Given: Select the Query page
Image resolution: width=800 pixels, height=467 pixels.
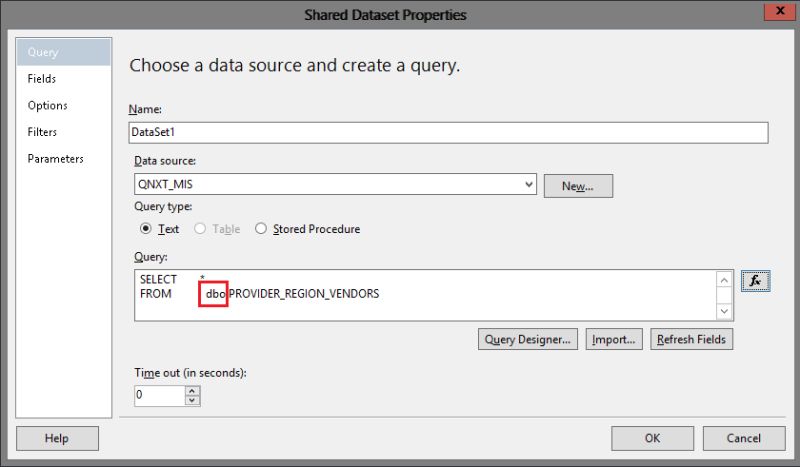Looking at the screenshot, I should tap(63, 52).
